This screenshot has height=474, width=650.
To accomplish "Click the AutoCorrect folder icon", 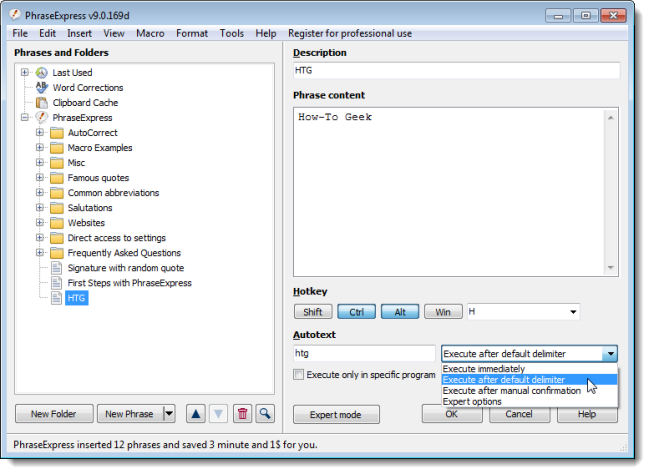I will tap(57, 133).
